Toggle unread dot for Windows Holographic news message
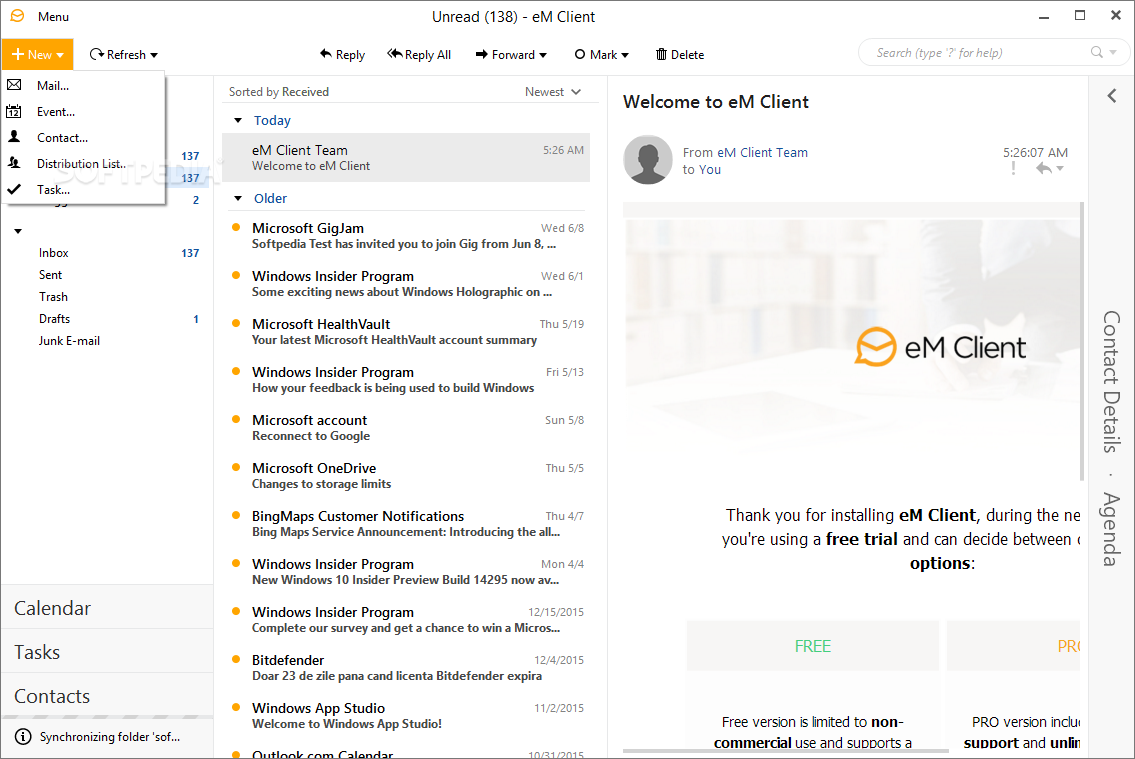The width and height of the screenshot is (1135, 759). tap(236, 275)
